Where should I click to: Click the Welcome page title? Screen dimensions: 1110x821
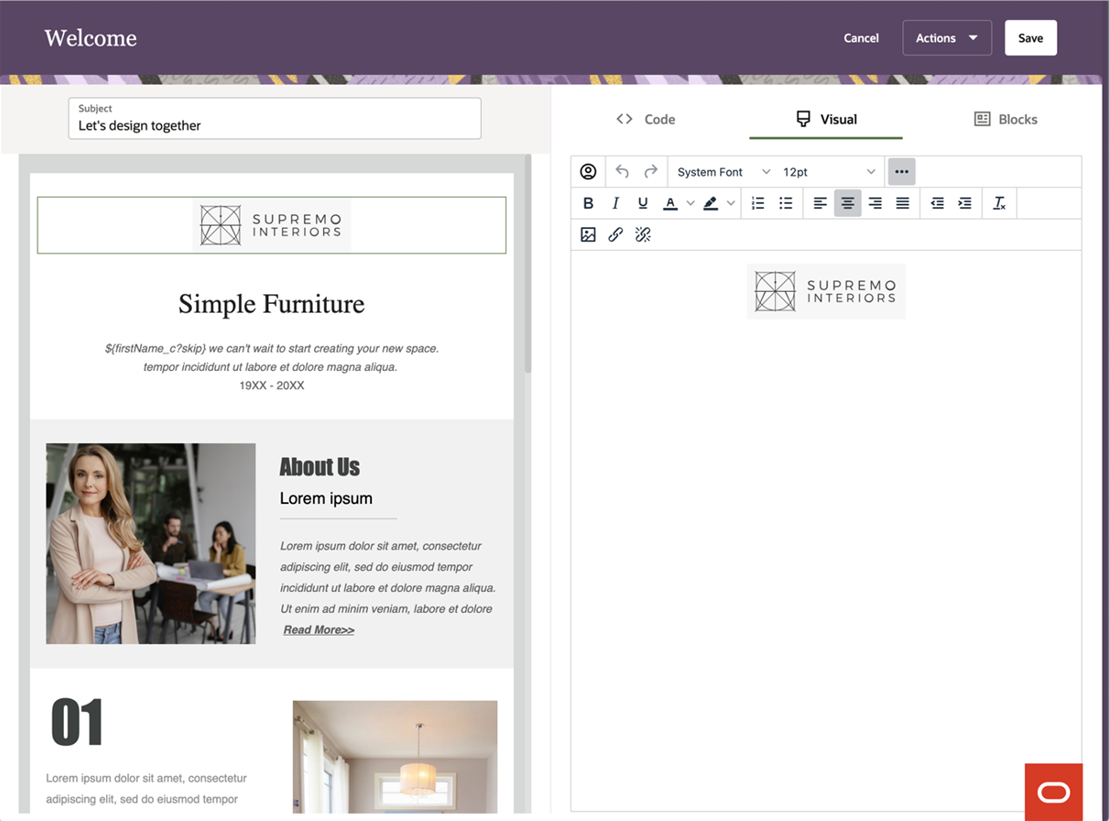click(91, 38)
